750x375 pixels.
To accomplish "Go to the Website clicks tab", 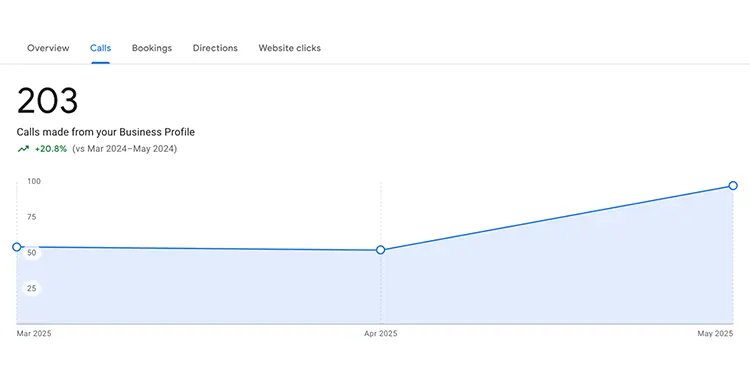I will [x=289, y=48].
